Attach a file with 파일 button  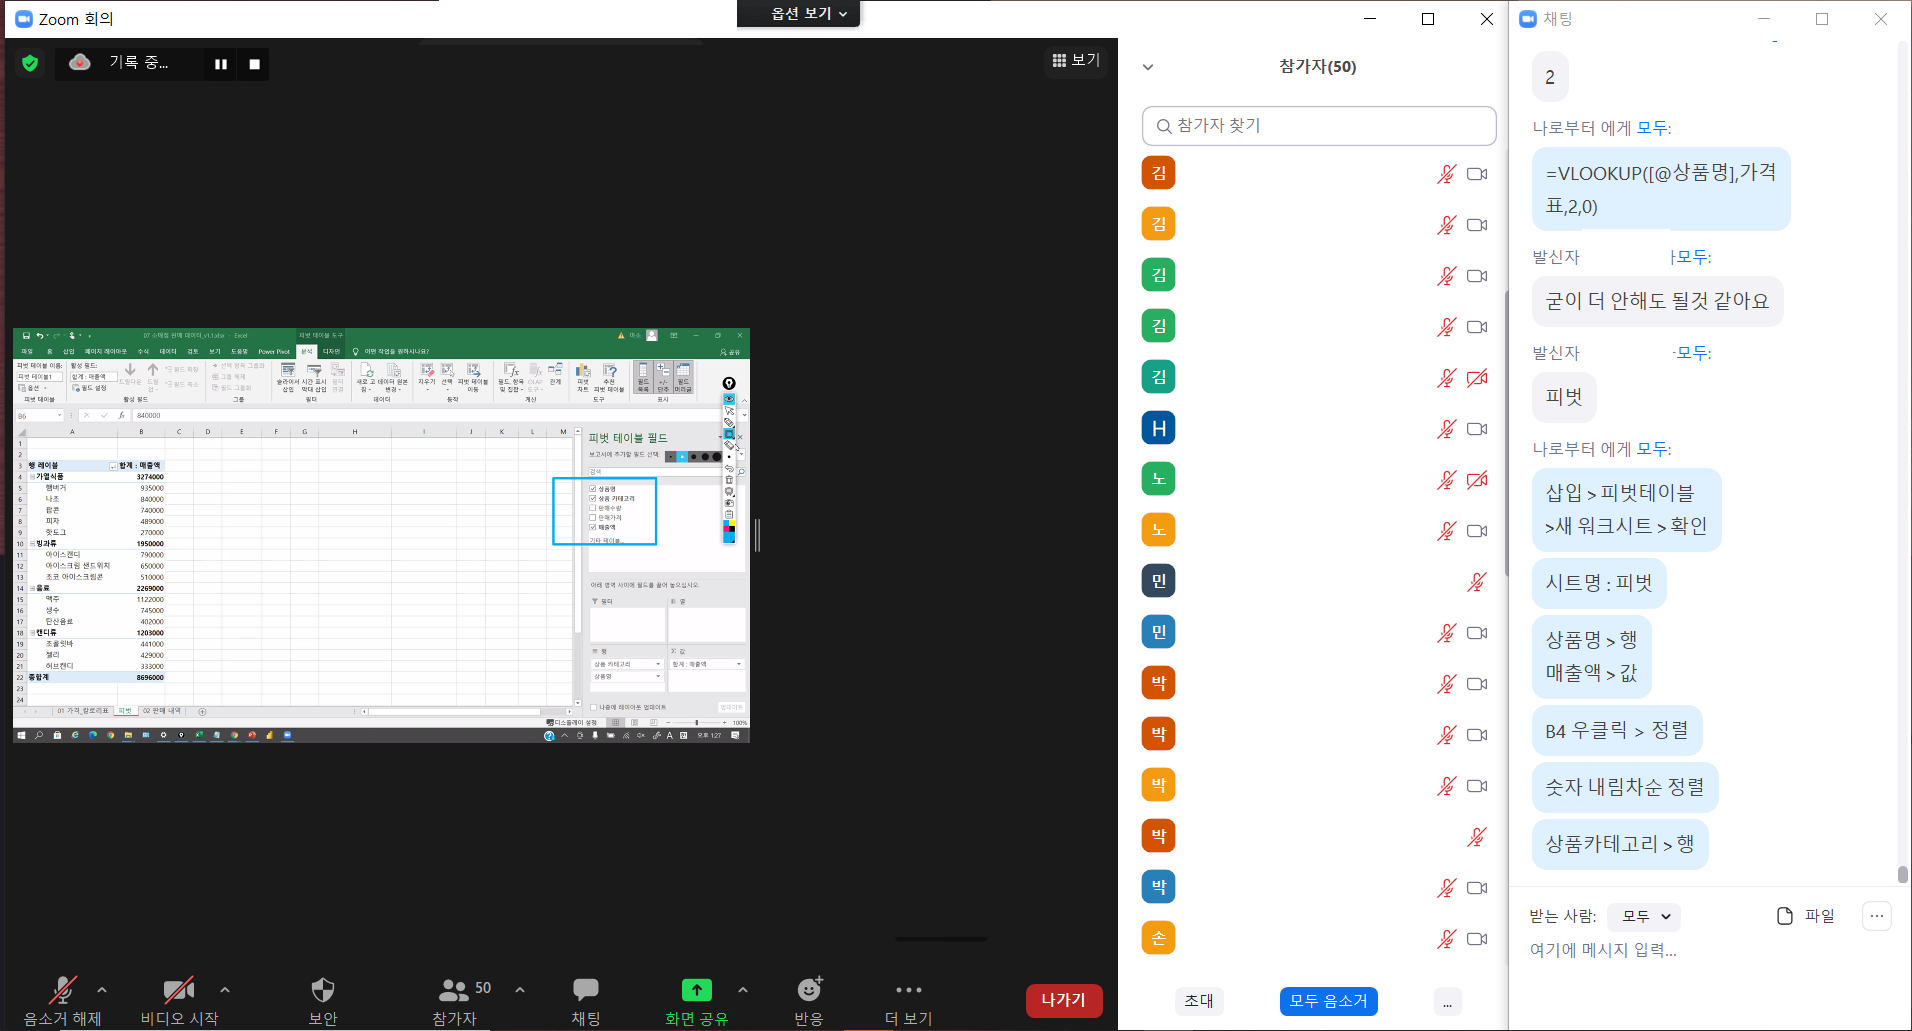tap(1806, 916)
